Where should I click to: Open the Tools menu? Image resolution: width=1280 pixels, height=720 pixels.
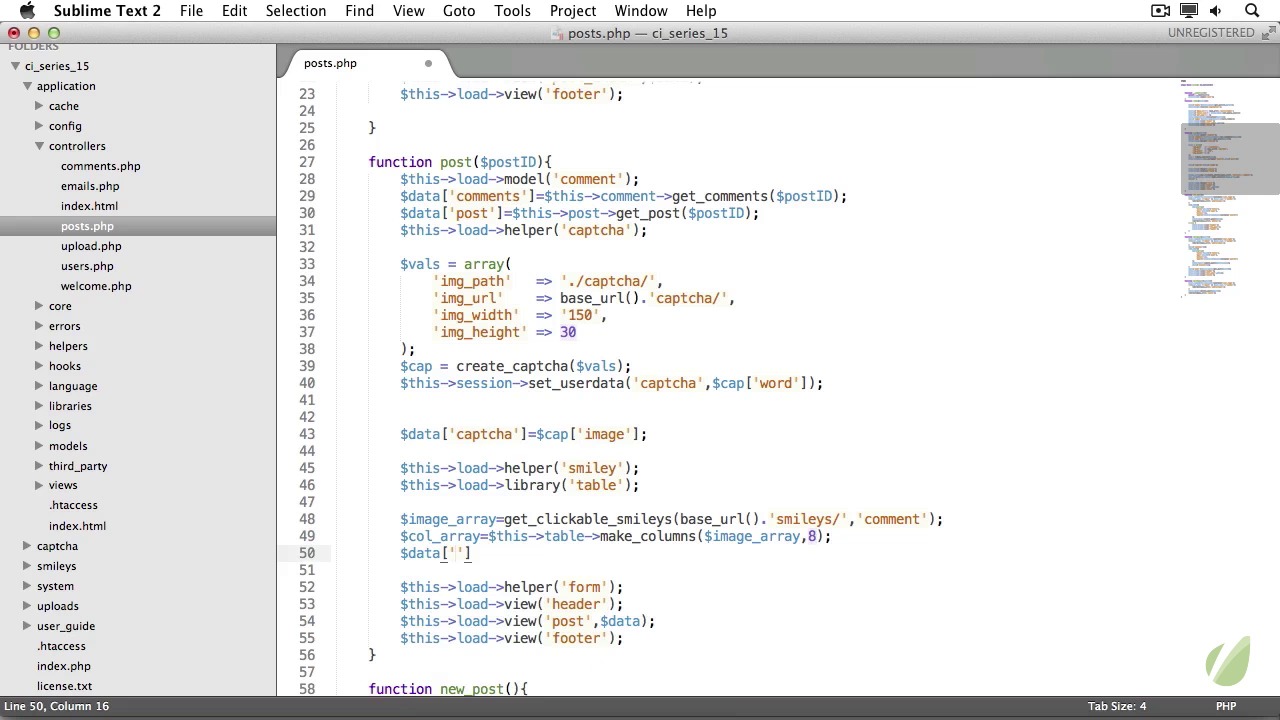click(x=512, y=11)
